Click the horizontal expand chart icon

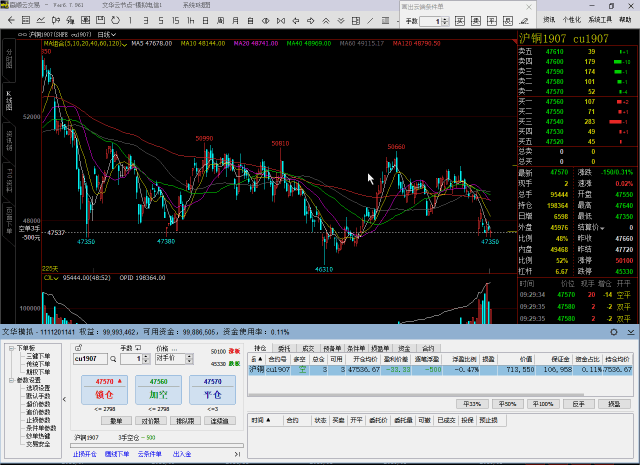click(266, 20)
